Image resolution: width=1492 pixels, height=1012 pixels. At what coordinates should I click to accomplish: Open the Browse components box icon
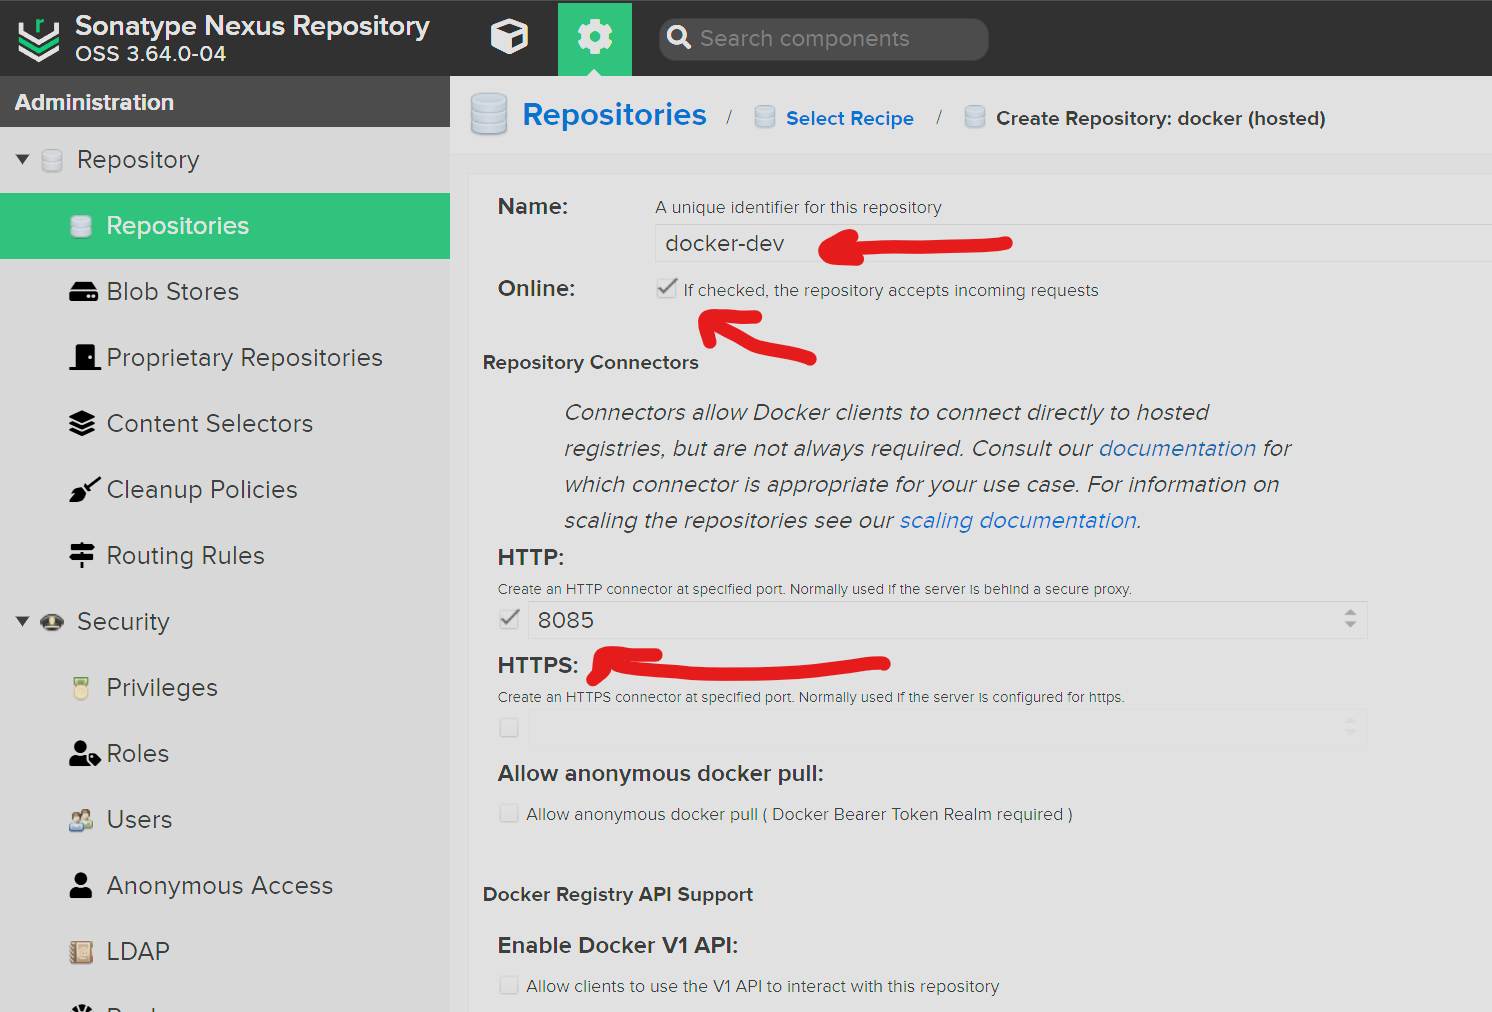508,36
